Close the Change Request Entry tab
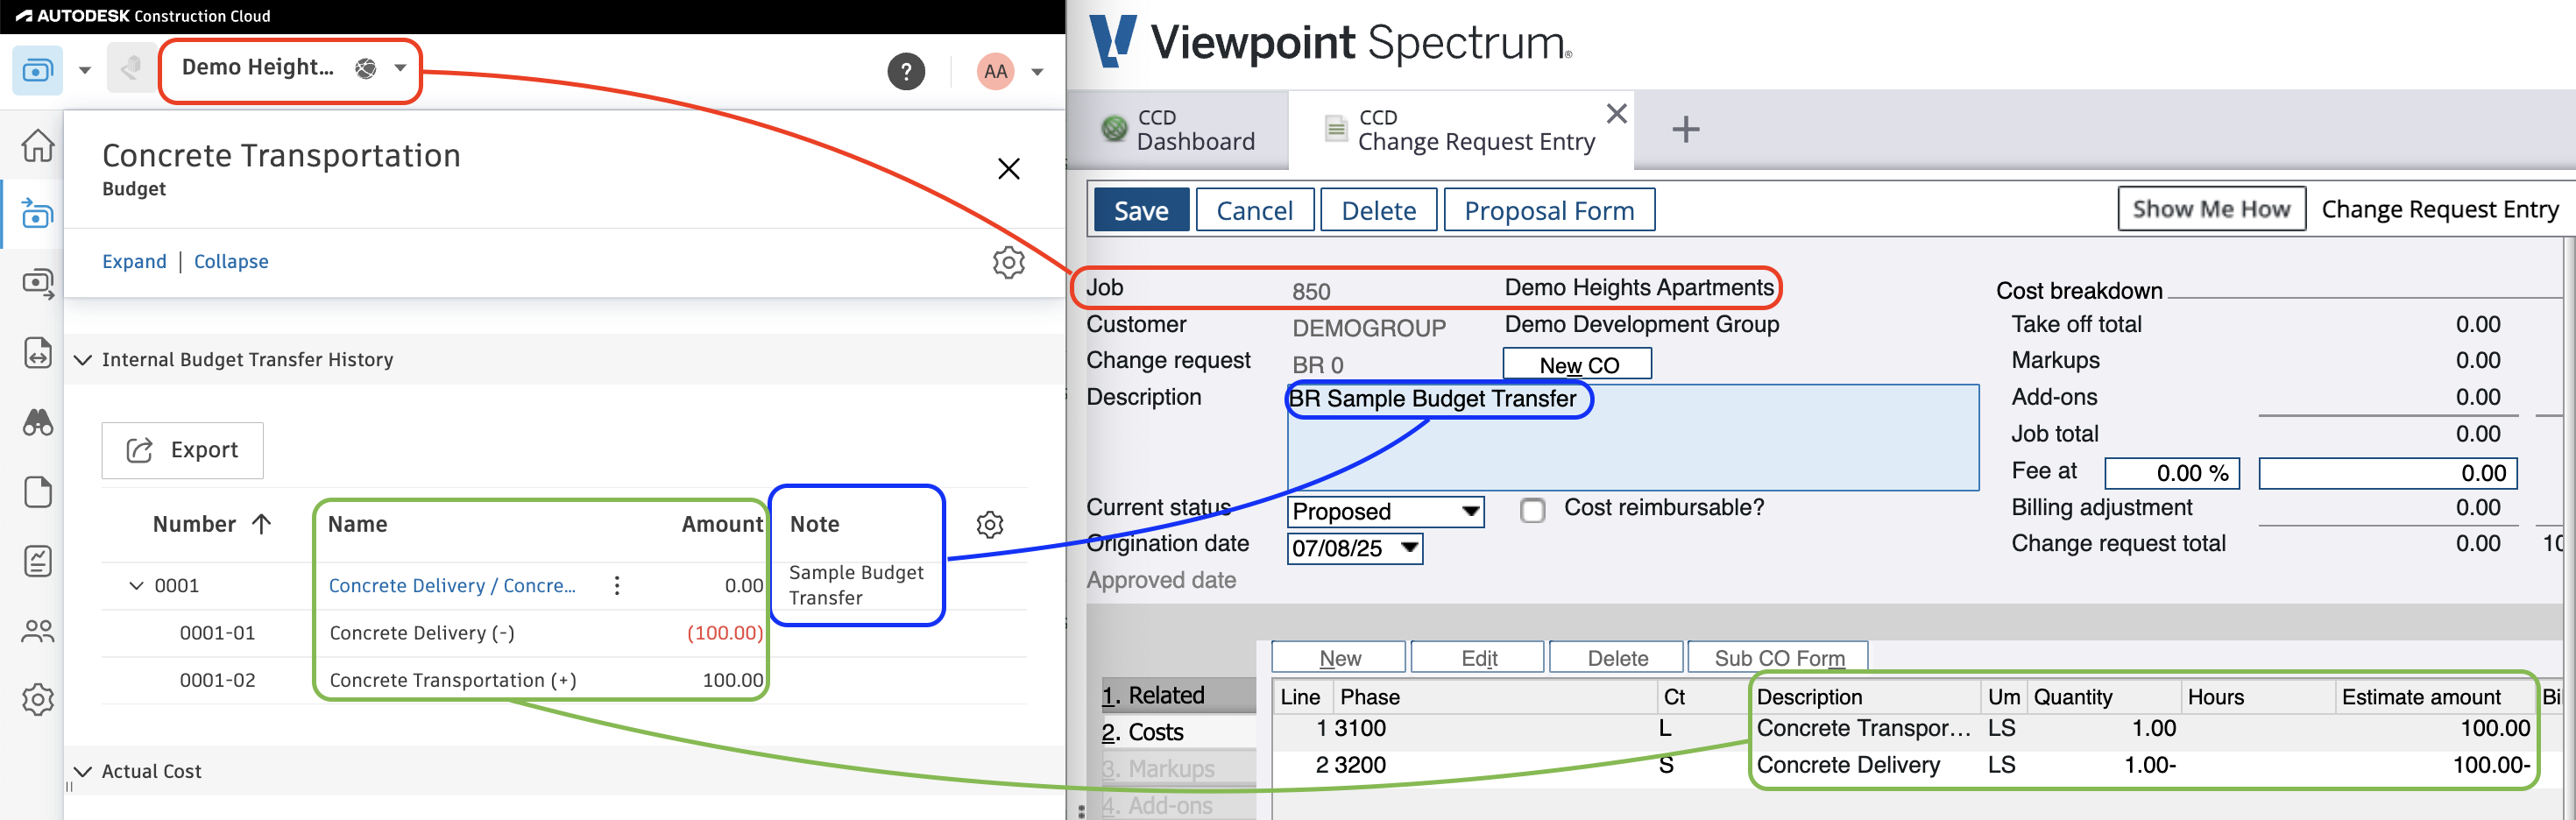The height and width of the screenshot is (820, 2576). coord(1616,114)
